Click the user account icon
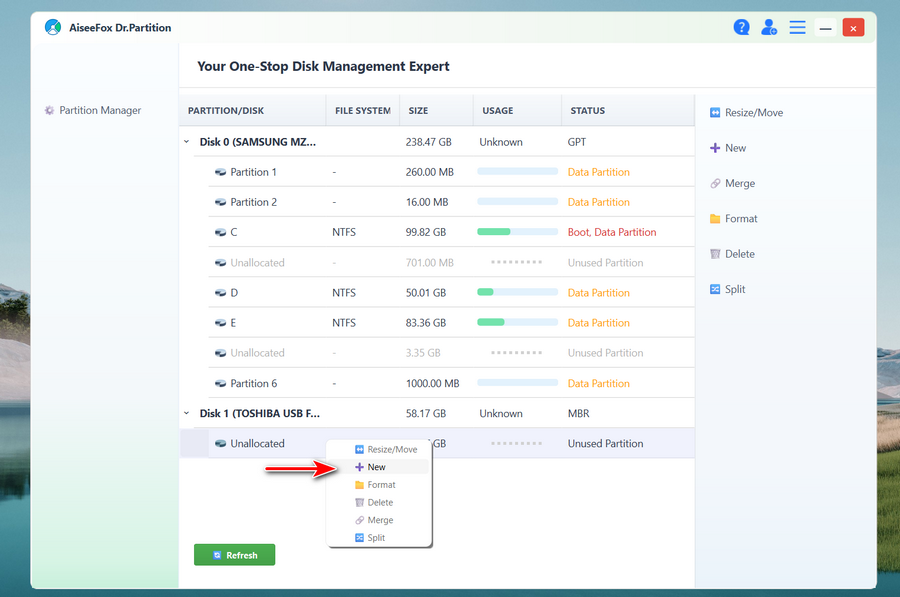Viewport: 900px width, 597px height. pos(769,27)
